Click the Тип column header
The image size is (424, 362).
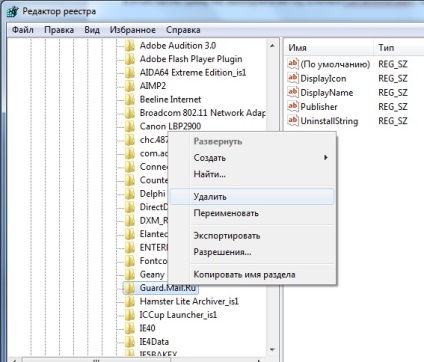click(399, 48)
